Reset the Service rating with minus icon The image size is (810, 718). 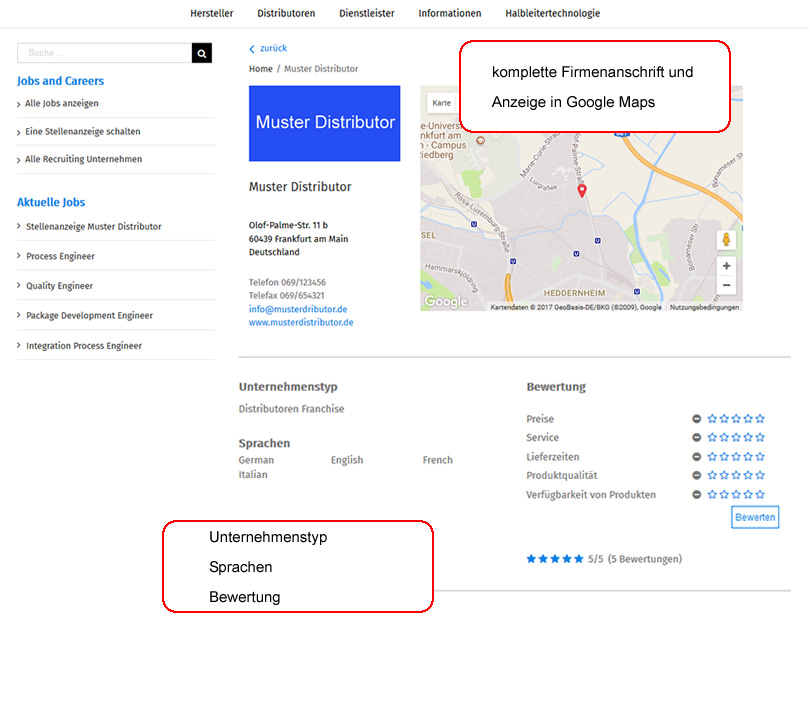point(696,438)
